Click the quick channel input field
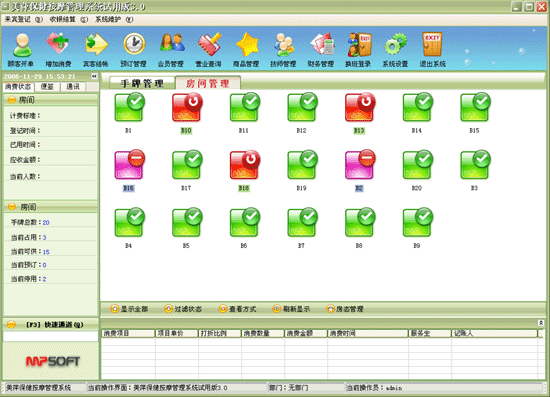The height and width of the screenshot is (397, 550). [x=51, y=336]
